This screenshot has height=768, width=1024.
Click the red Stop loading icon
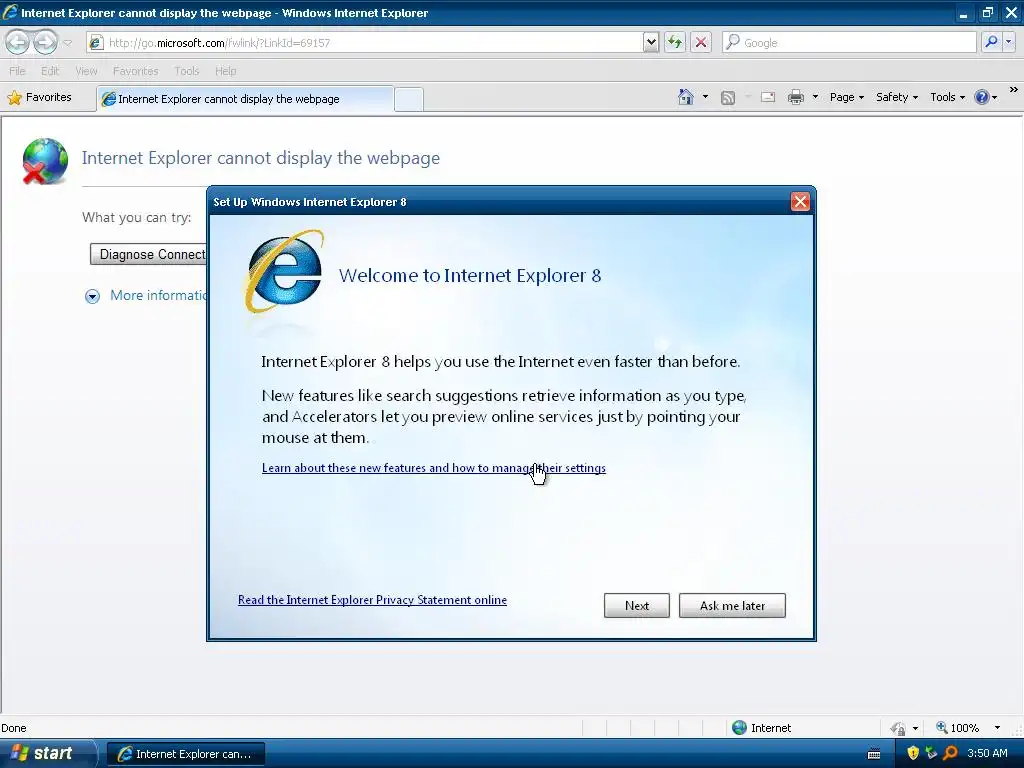(701, 42)
